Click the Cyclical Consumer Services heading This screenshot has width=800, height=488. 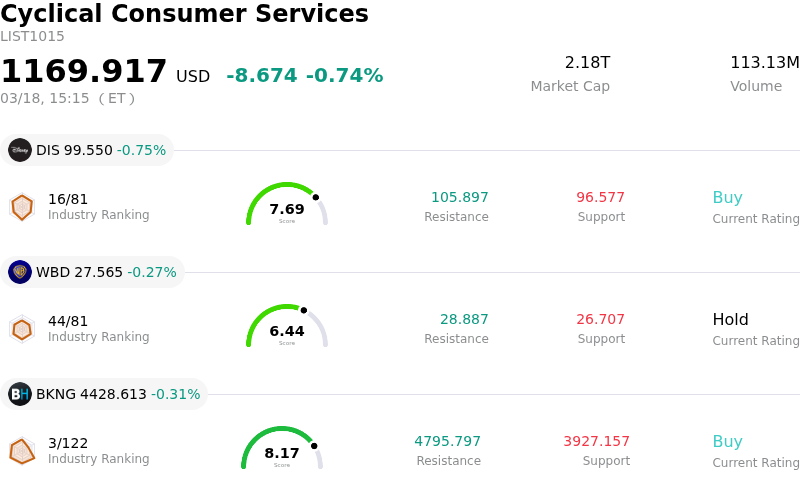[184, 14]
